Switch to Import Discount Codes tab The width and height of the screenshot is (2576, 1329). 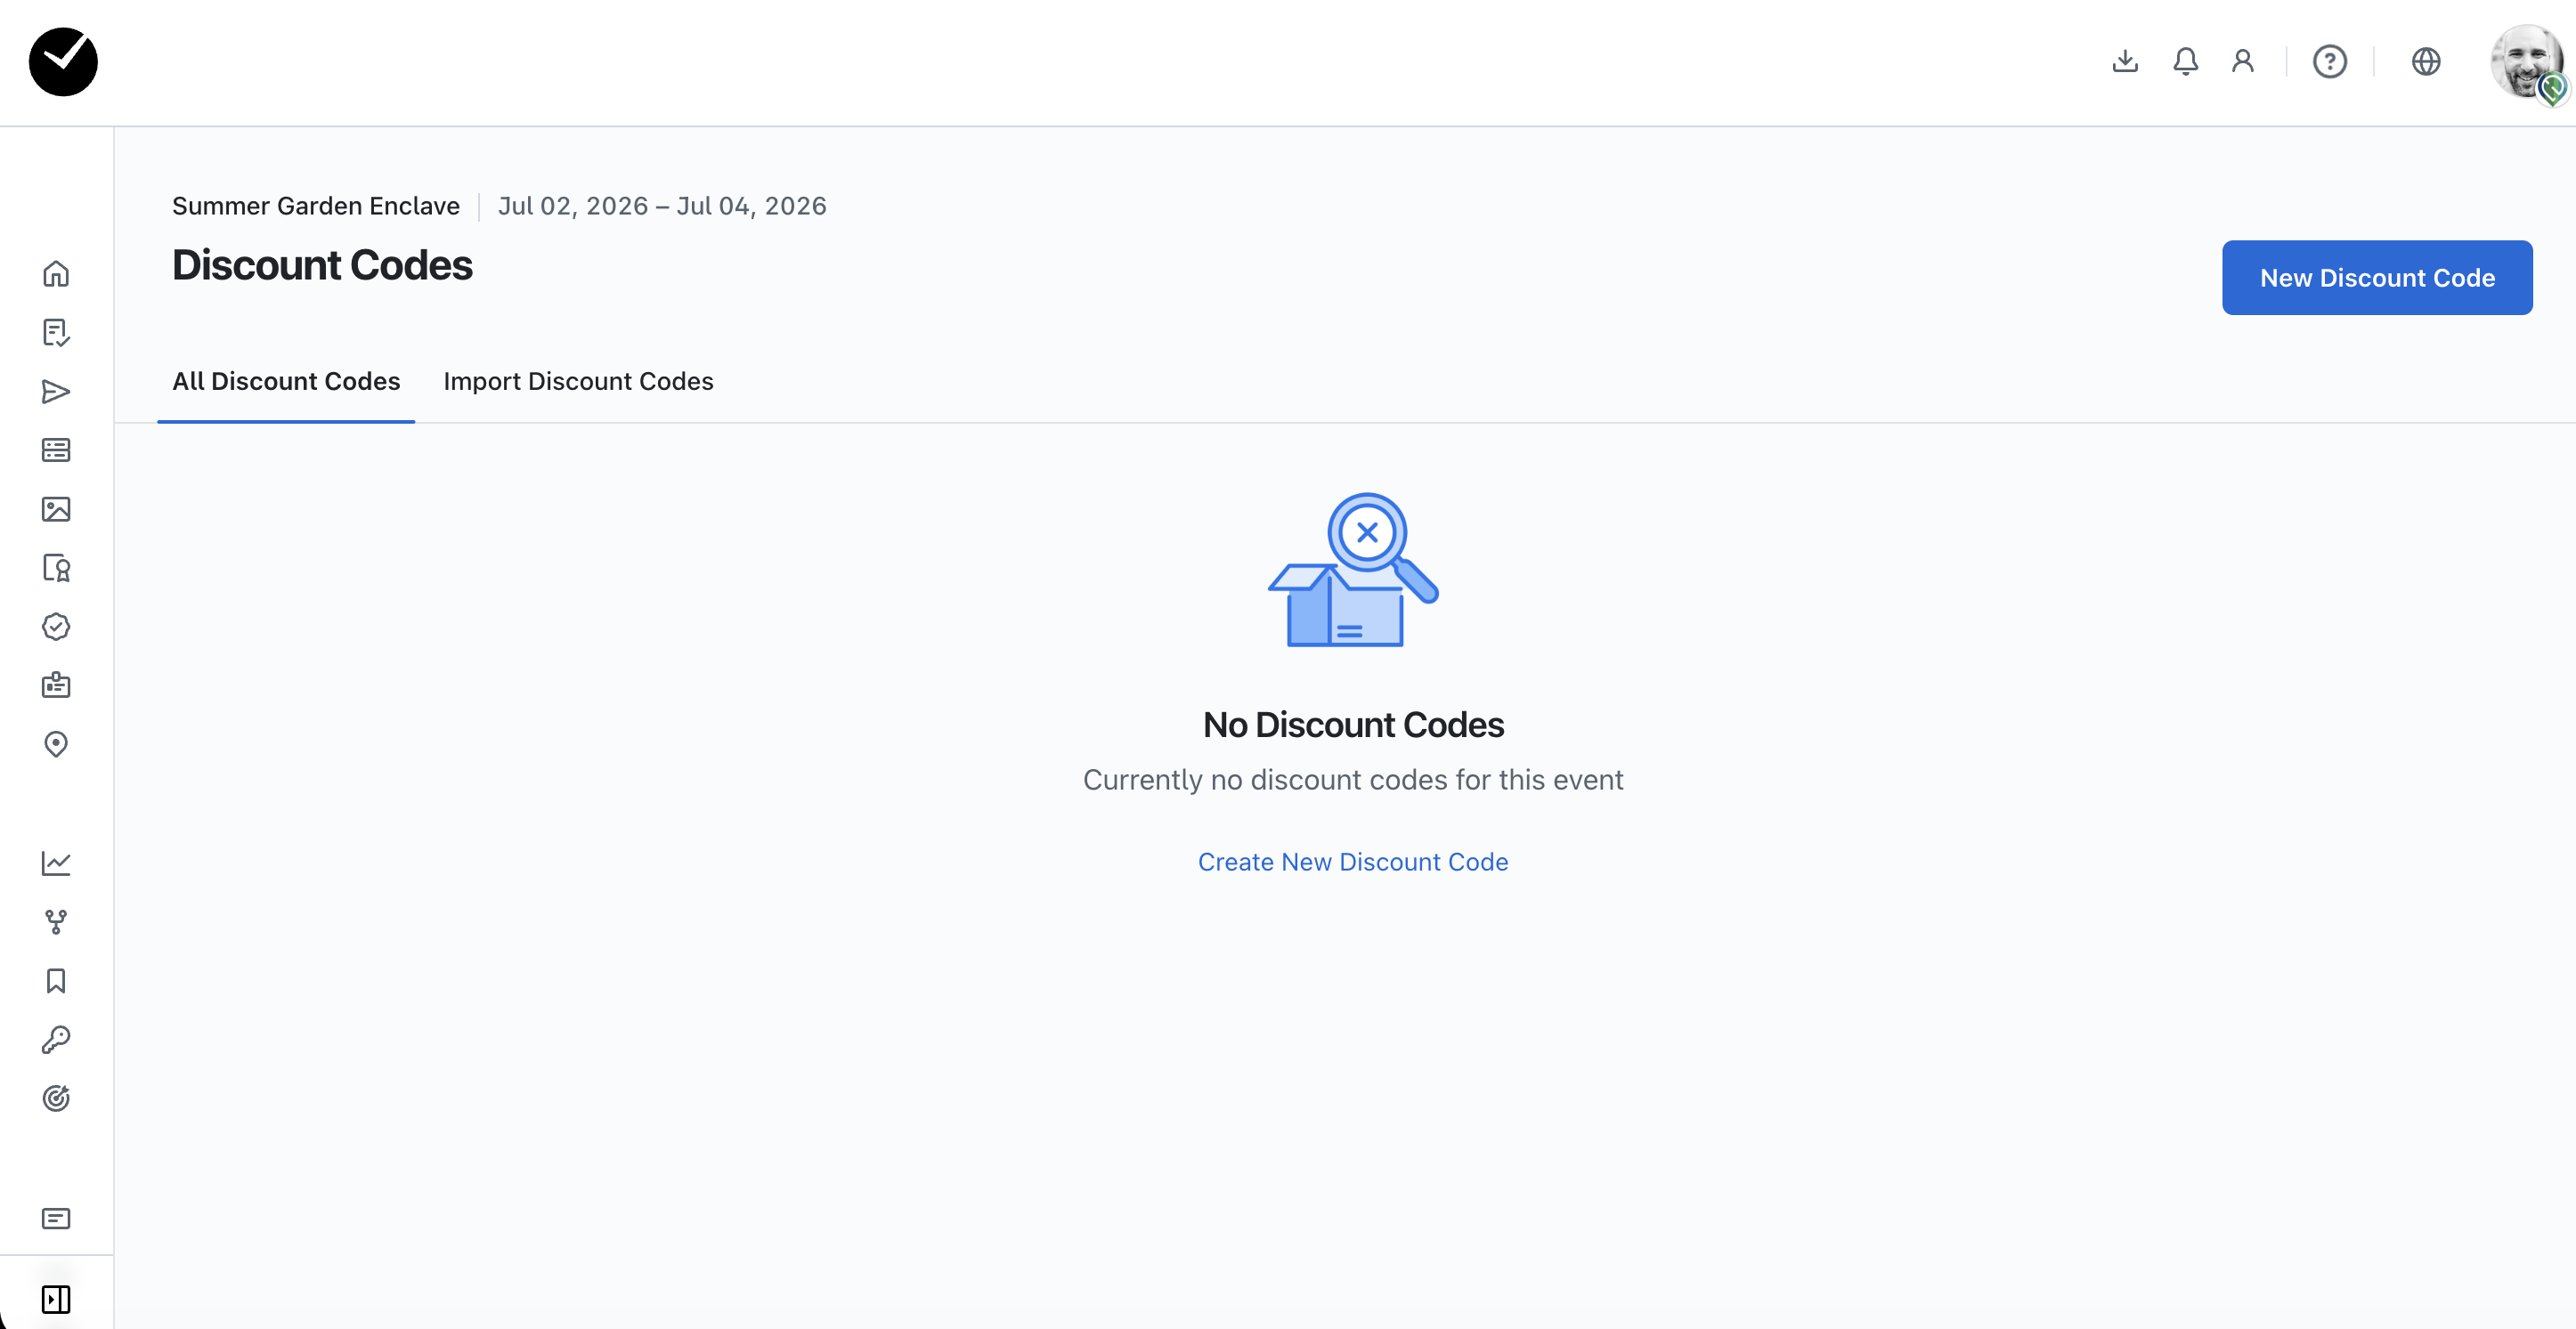[578, 382]
